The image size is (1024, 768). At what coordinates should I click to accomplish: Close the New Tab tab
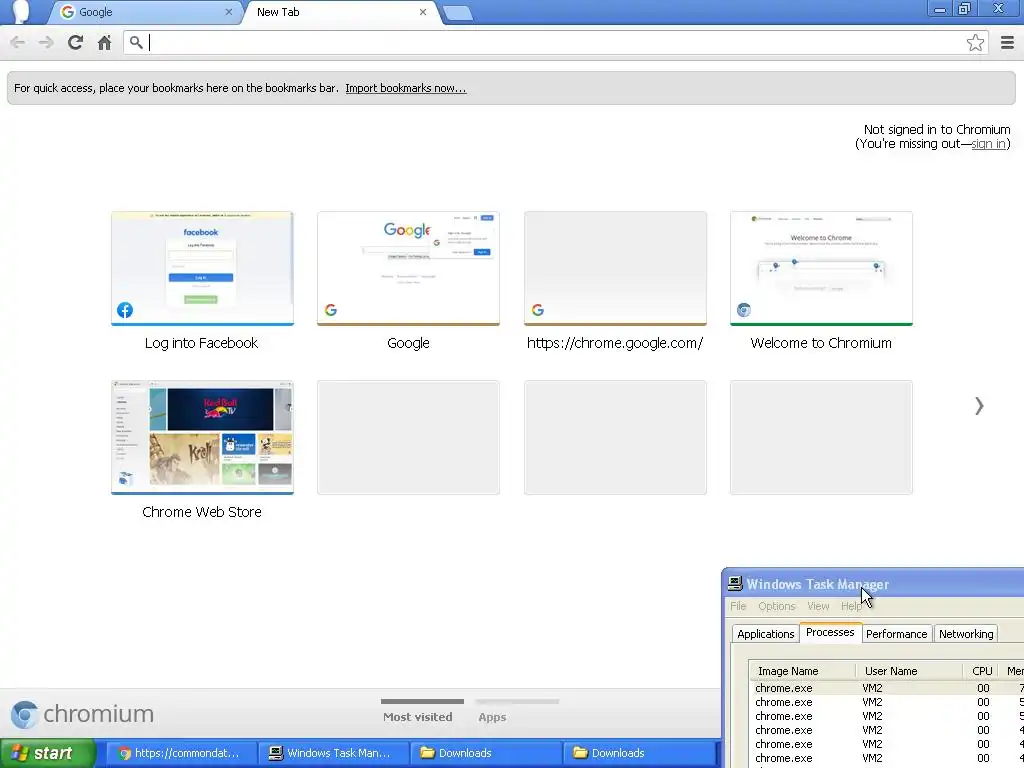click(x=423, y=12)
